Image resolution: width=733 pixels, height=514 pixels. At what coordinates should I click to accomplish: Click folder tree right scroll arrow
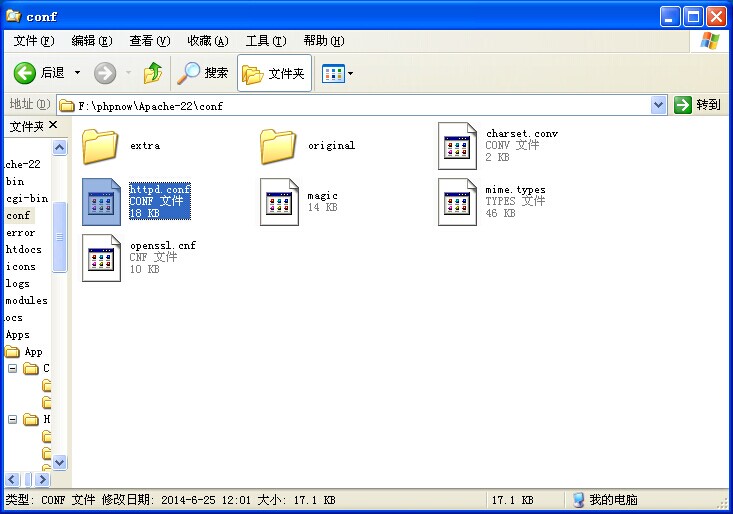pos(42,479)
